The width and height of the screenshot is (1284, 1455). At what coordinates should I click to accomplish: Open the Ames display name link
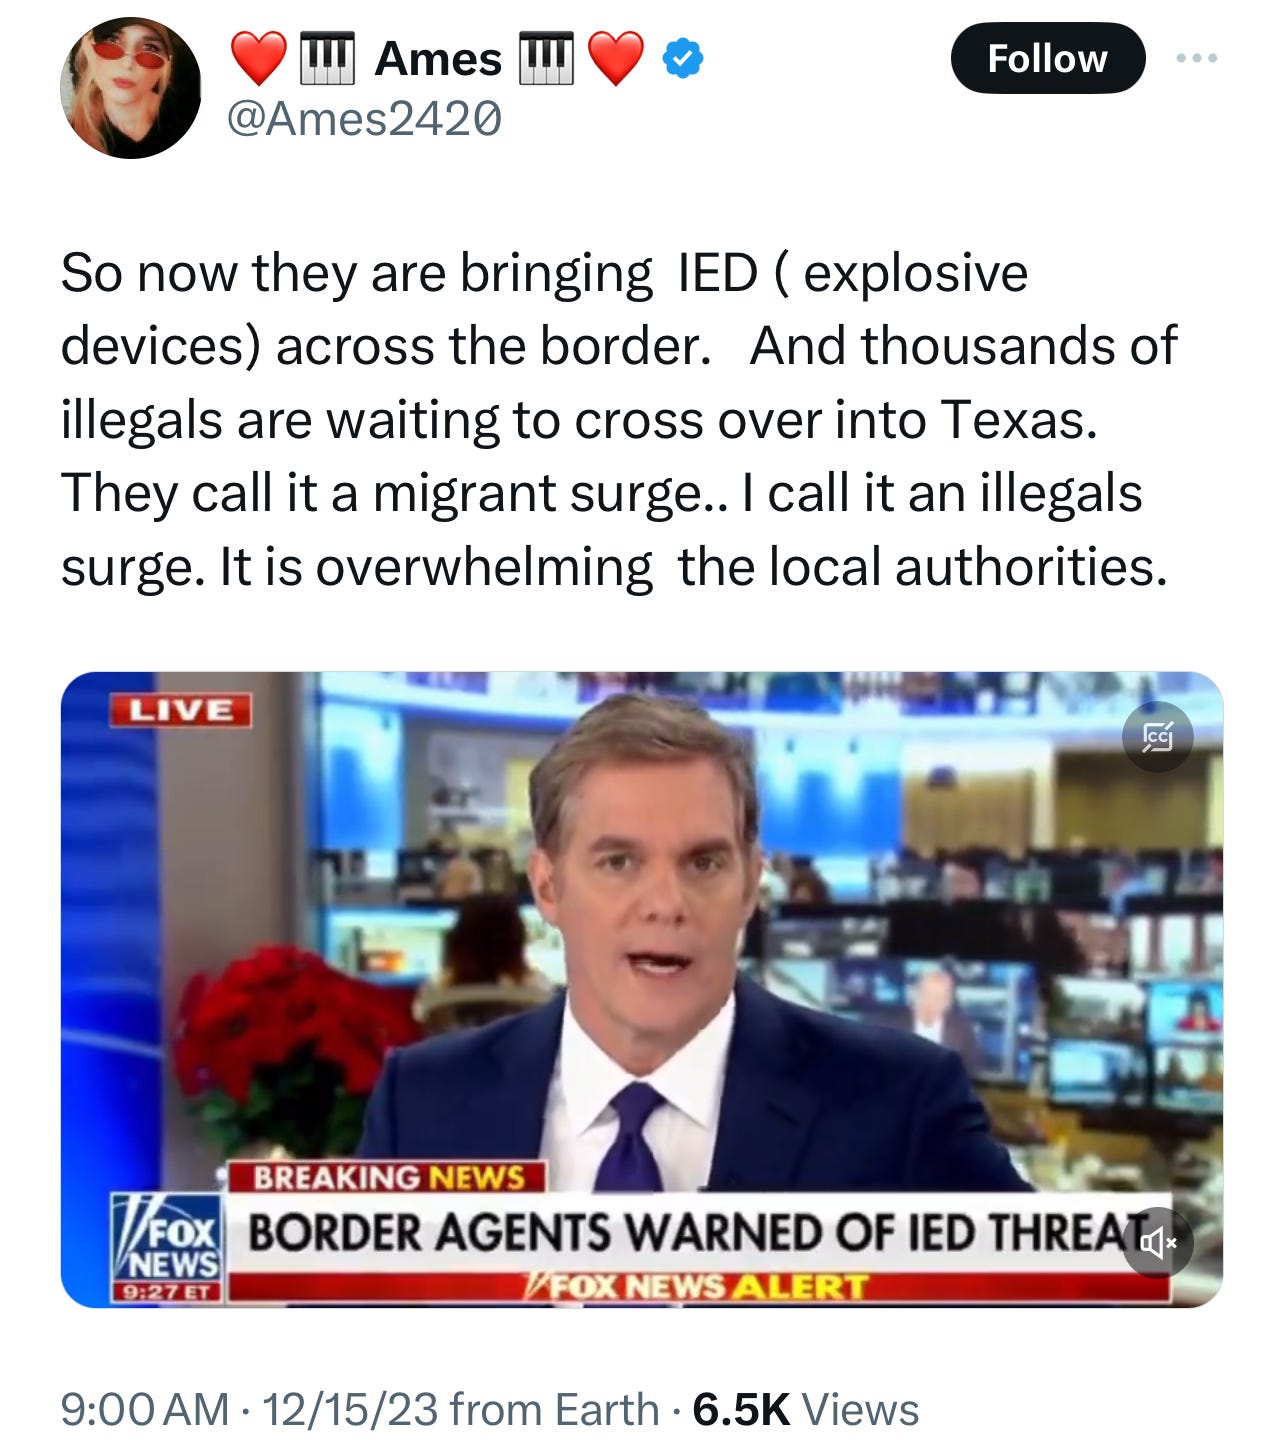[x=438, y=59]
